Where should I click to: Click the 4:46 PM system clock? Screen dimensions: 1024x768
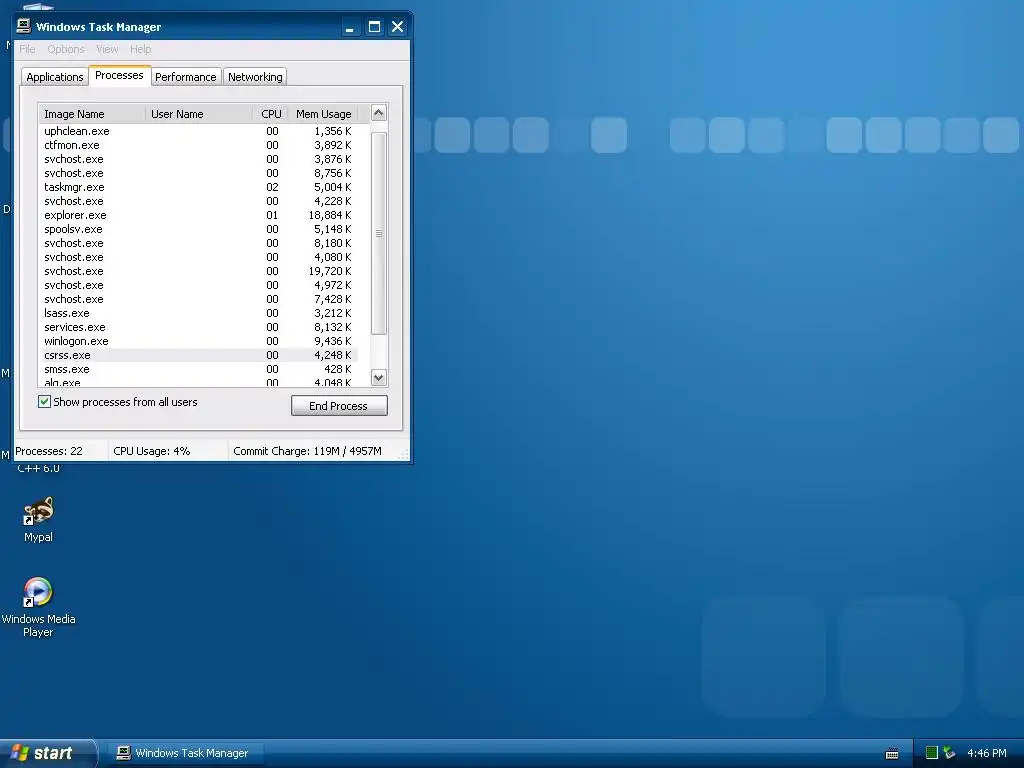[x=986, y=753]
